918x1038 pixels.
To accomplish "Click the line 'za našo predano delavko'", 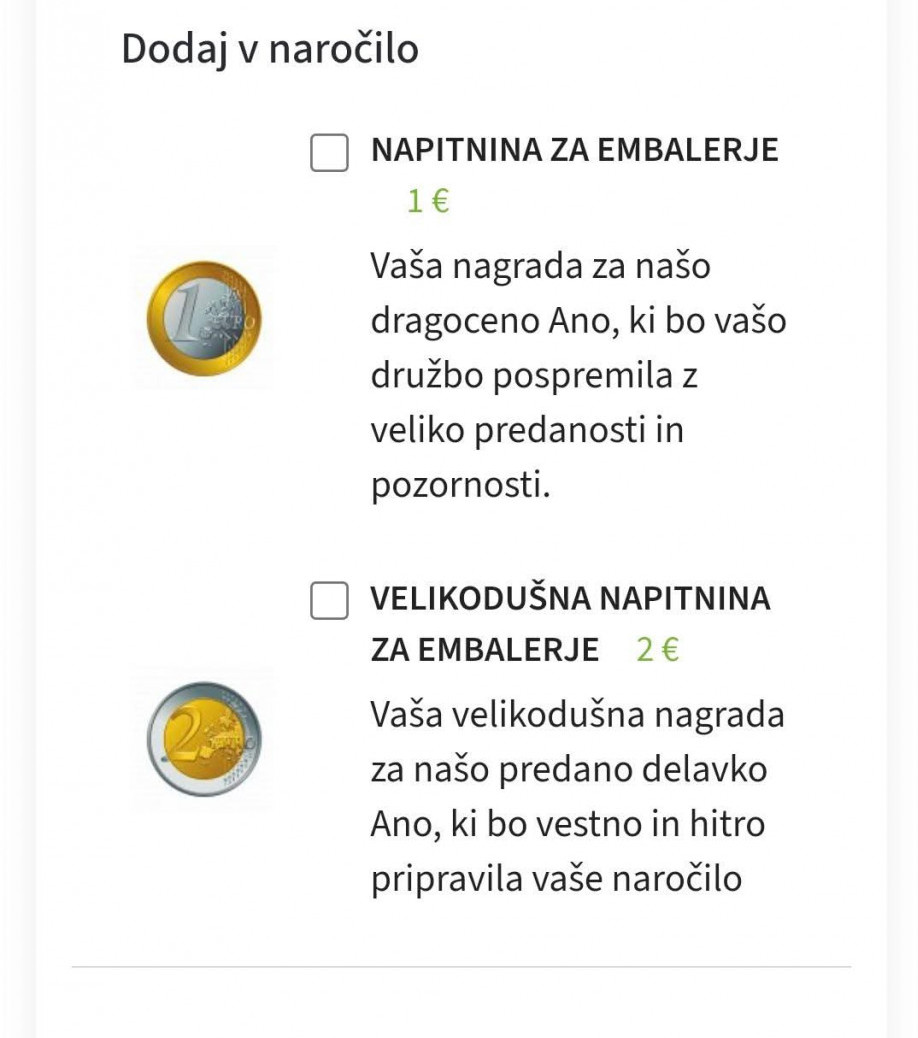I will [569, 770].
